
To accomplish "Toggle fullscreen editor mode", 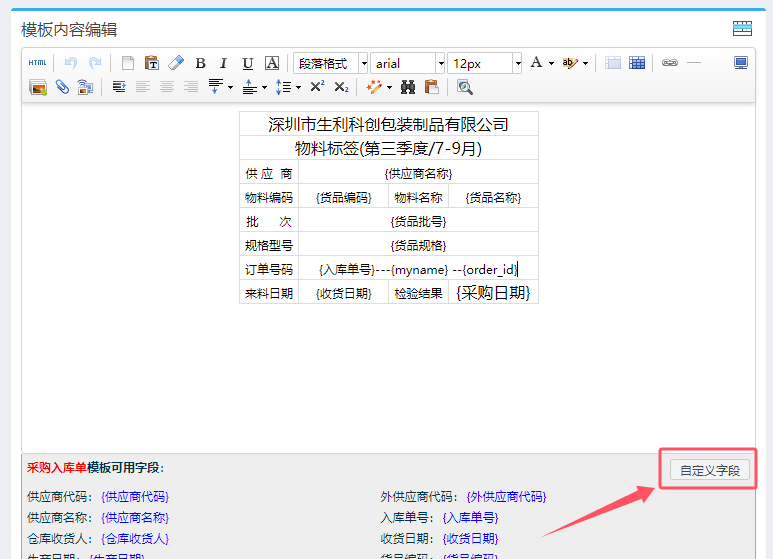I will pyautogui.click(x=741, y=63).
